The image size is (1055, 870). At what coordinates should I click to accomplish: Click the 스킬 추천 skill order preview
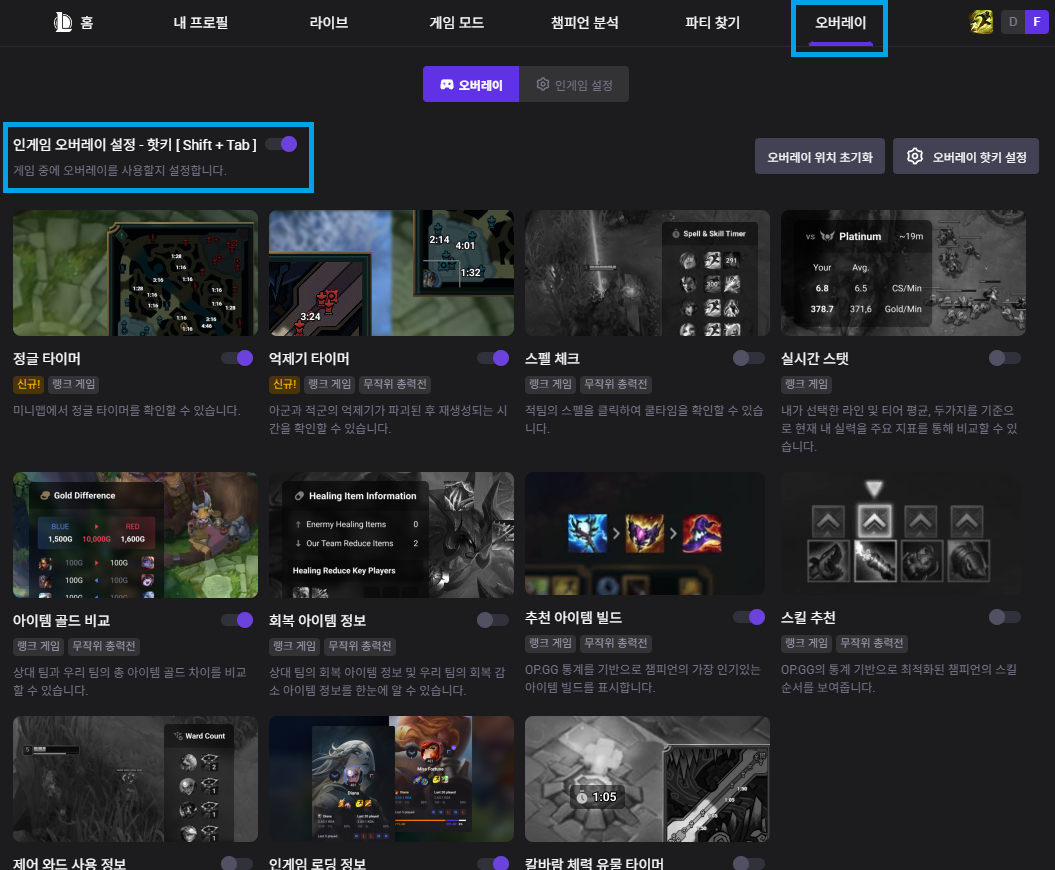pos(901,533)
